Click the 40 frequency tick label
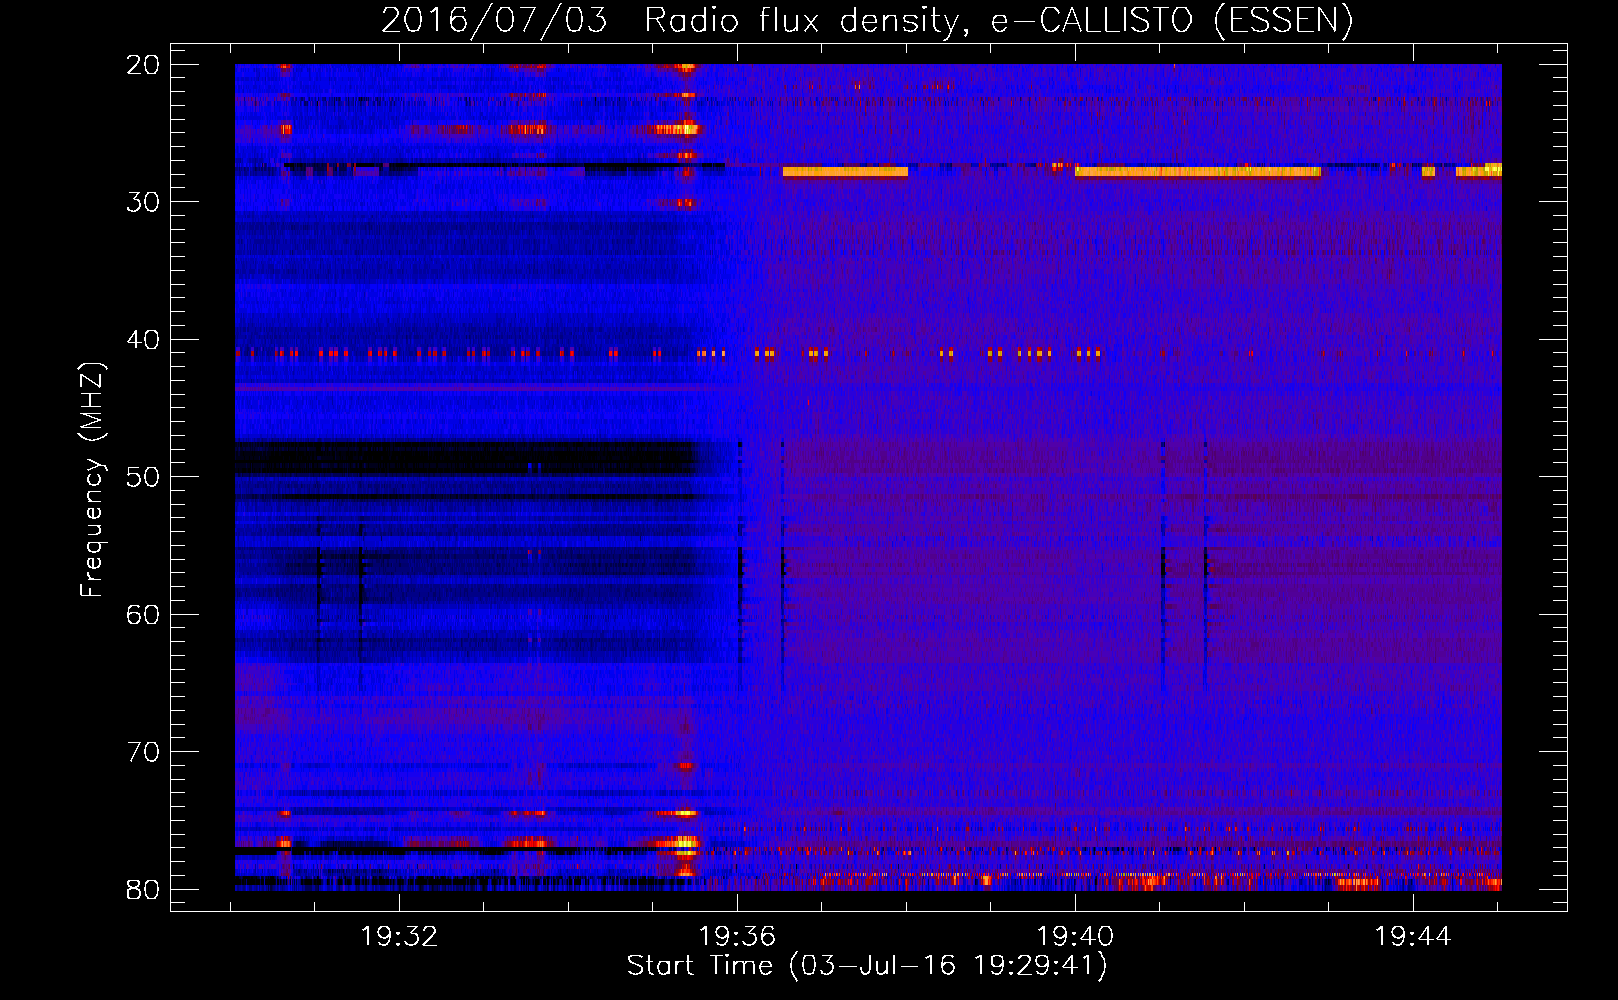The width and height of the screenshot is (1618, 1000). (143, 340)
